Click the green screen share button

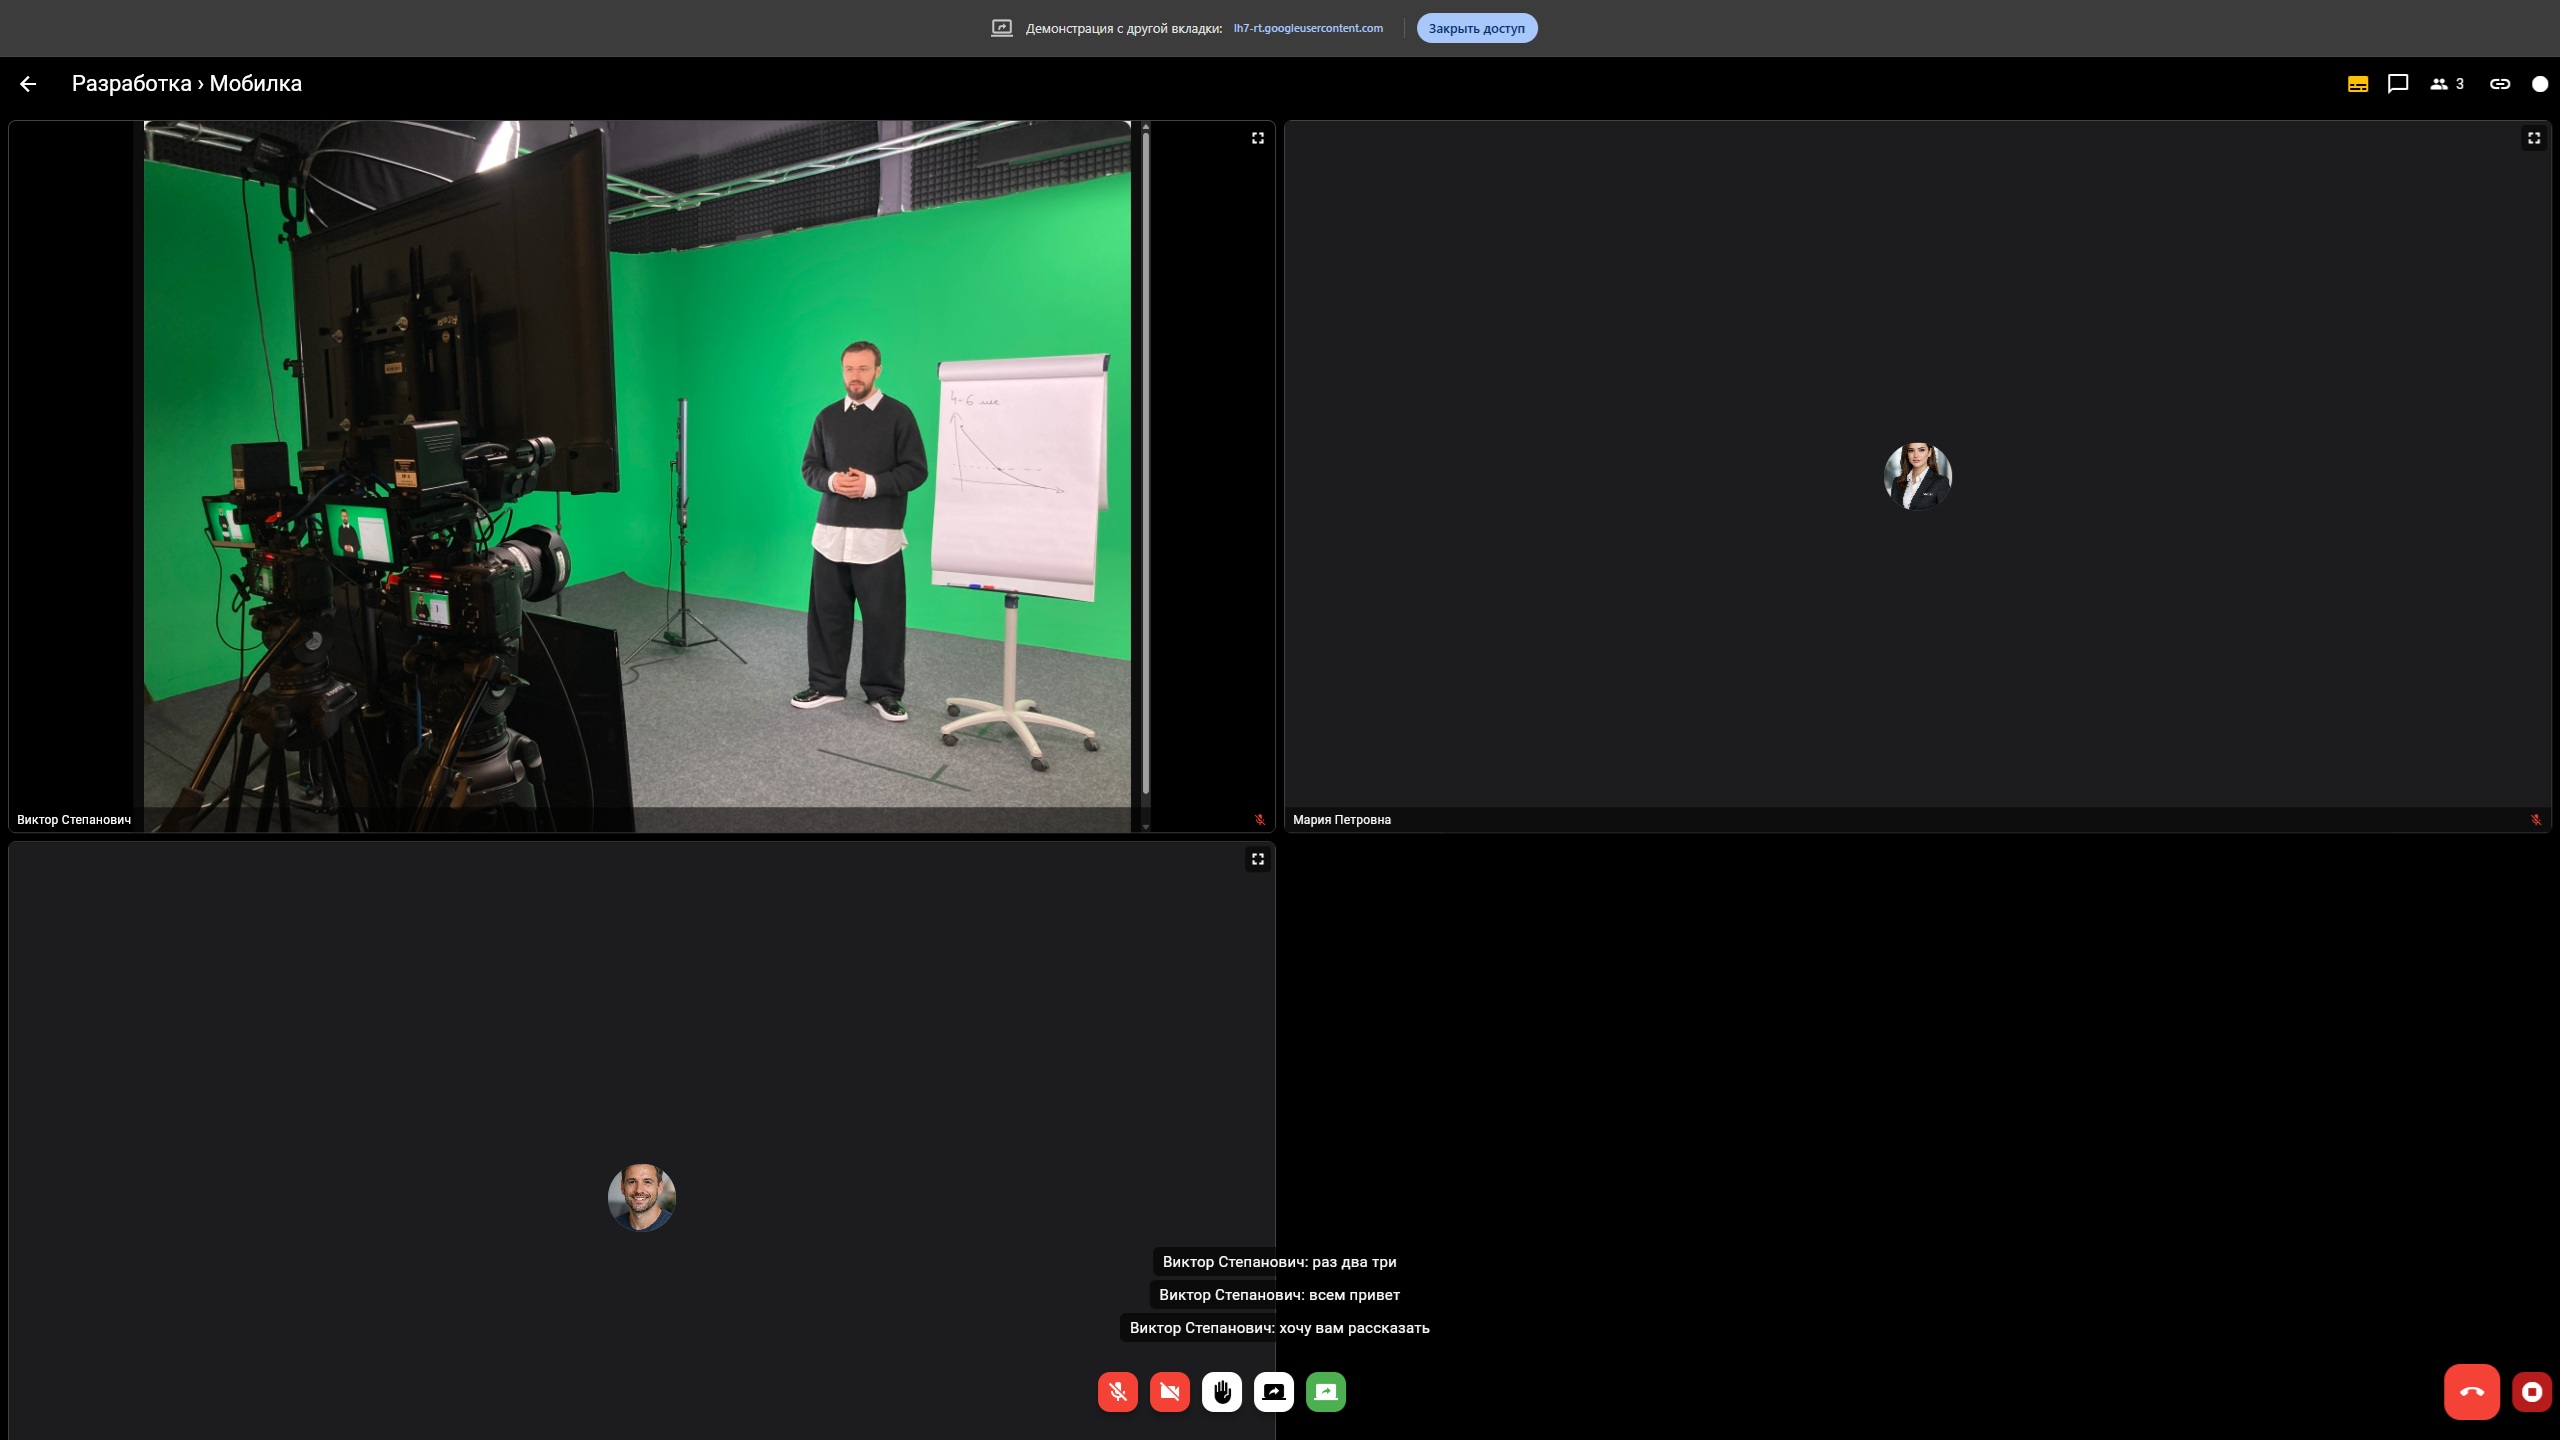click(1326, 1392)
